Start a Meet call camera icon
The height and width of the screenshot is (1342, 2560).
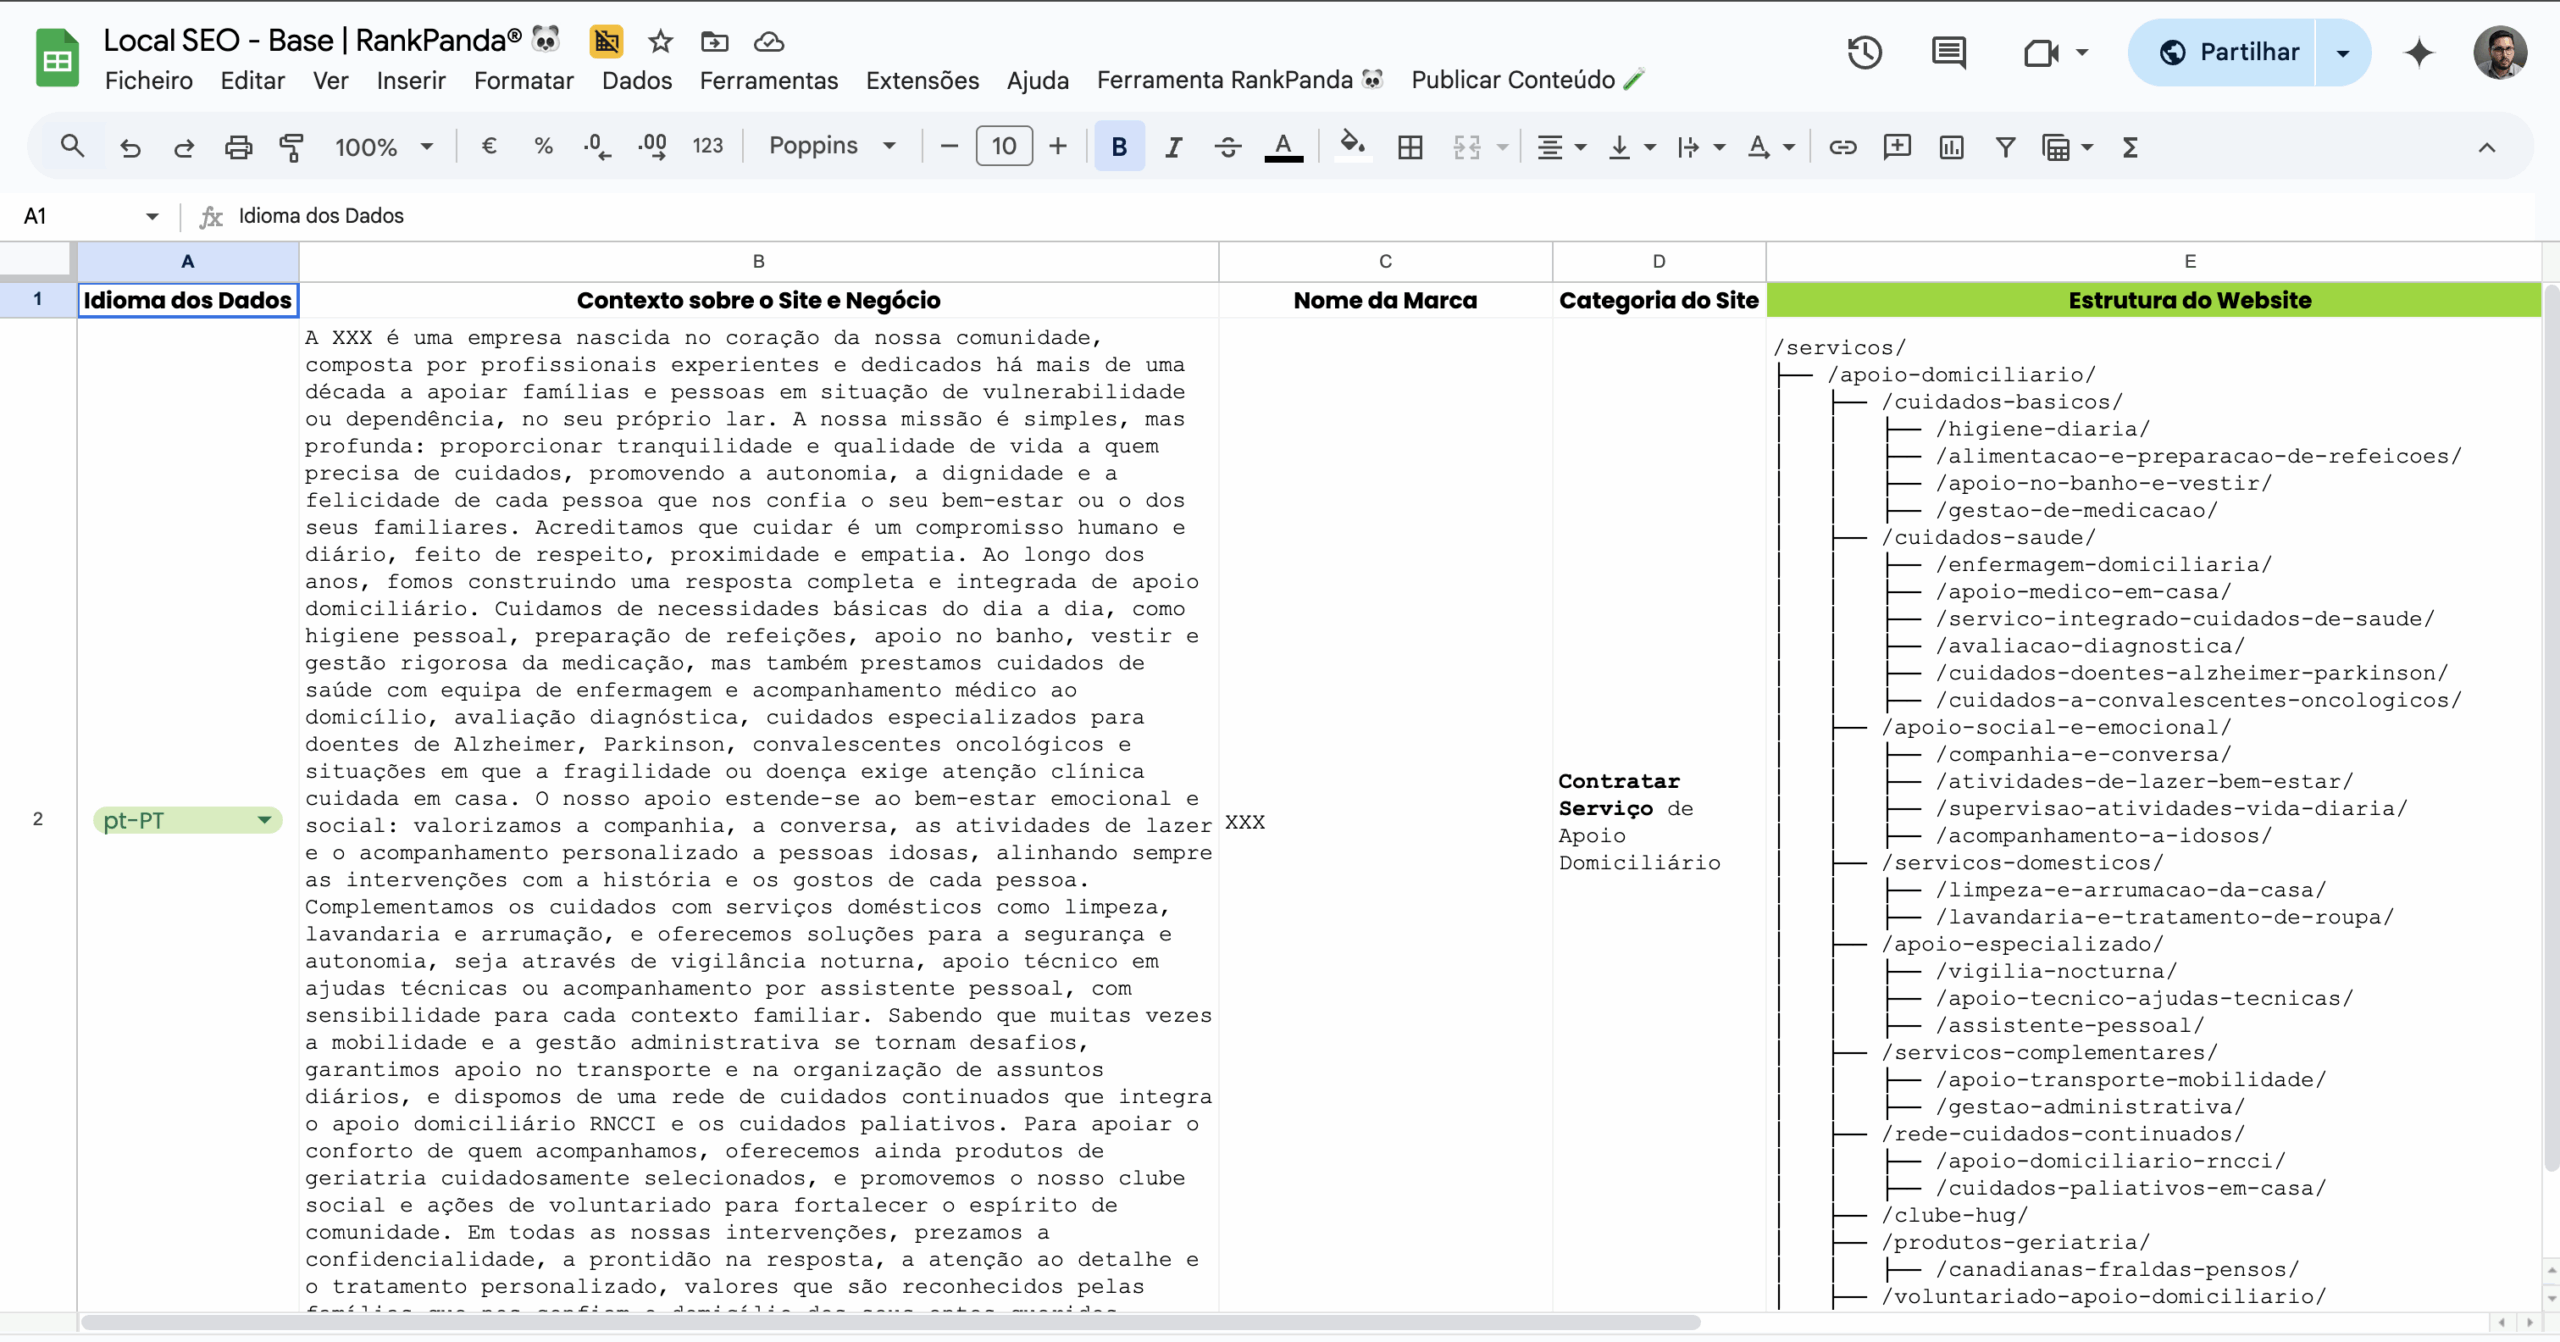2040,52
